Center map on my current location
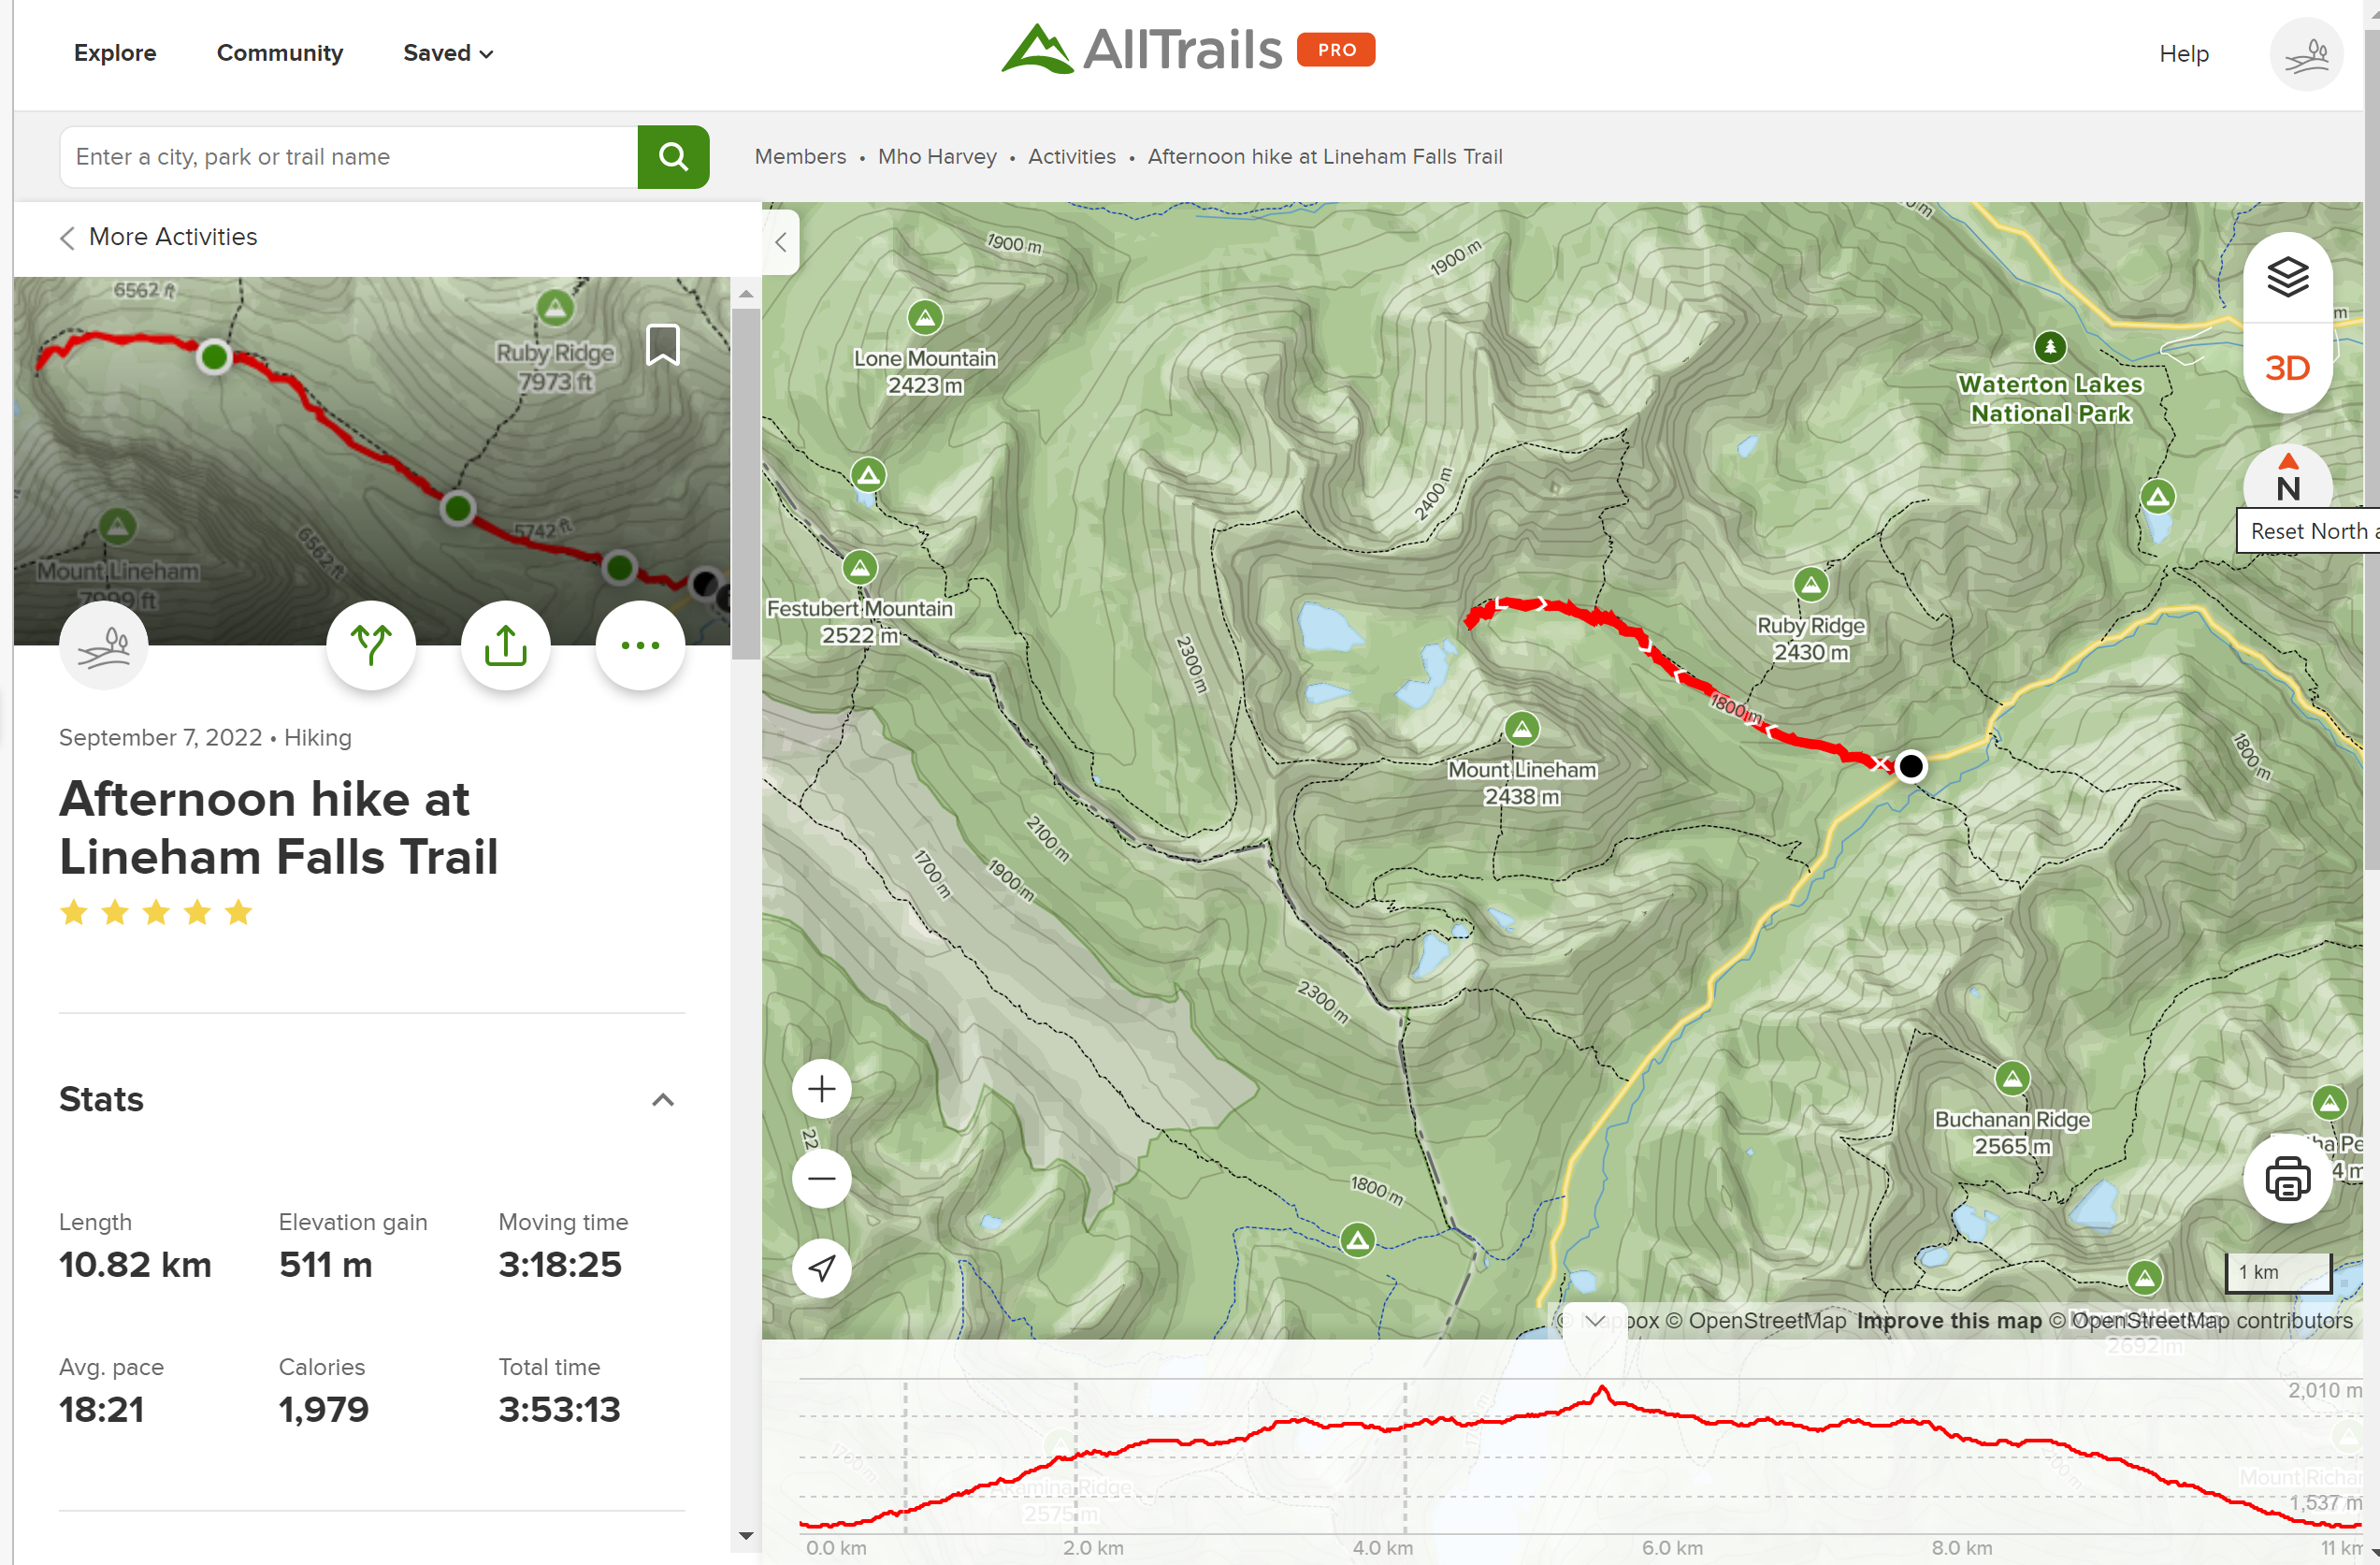Screen dimensions: 2380x1565 click(x=821, y=1268)
